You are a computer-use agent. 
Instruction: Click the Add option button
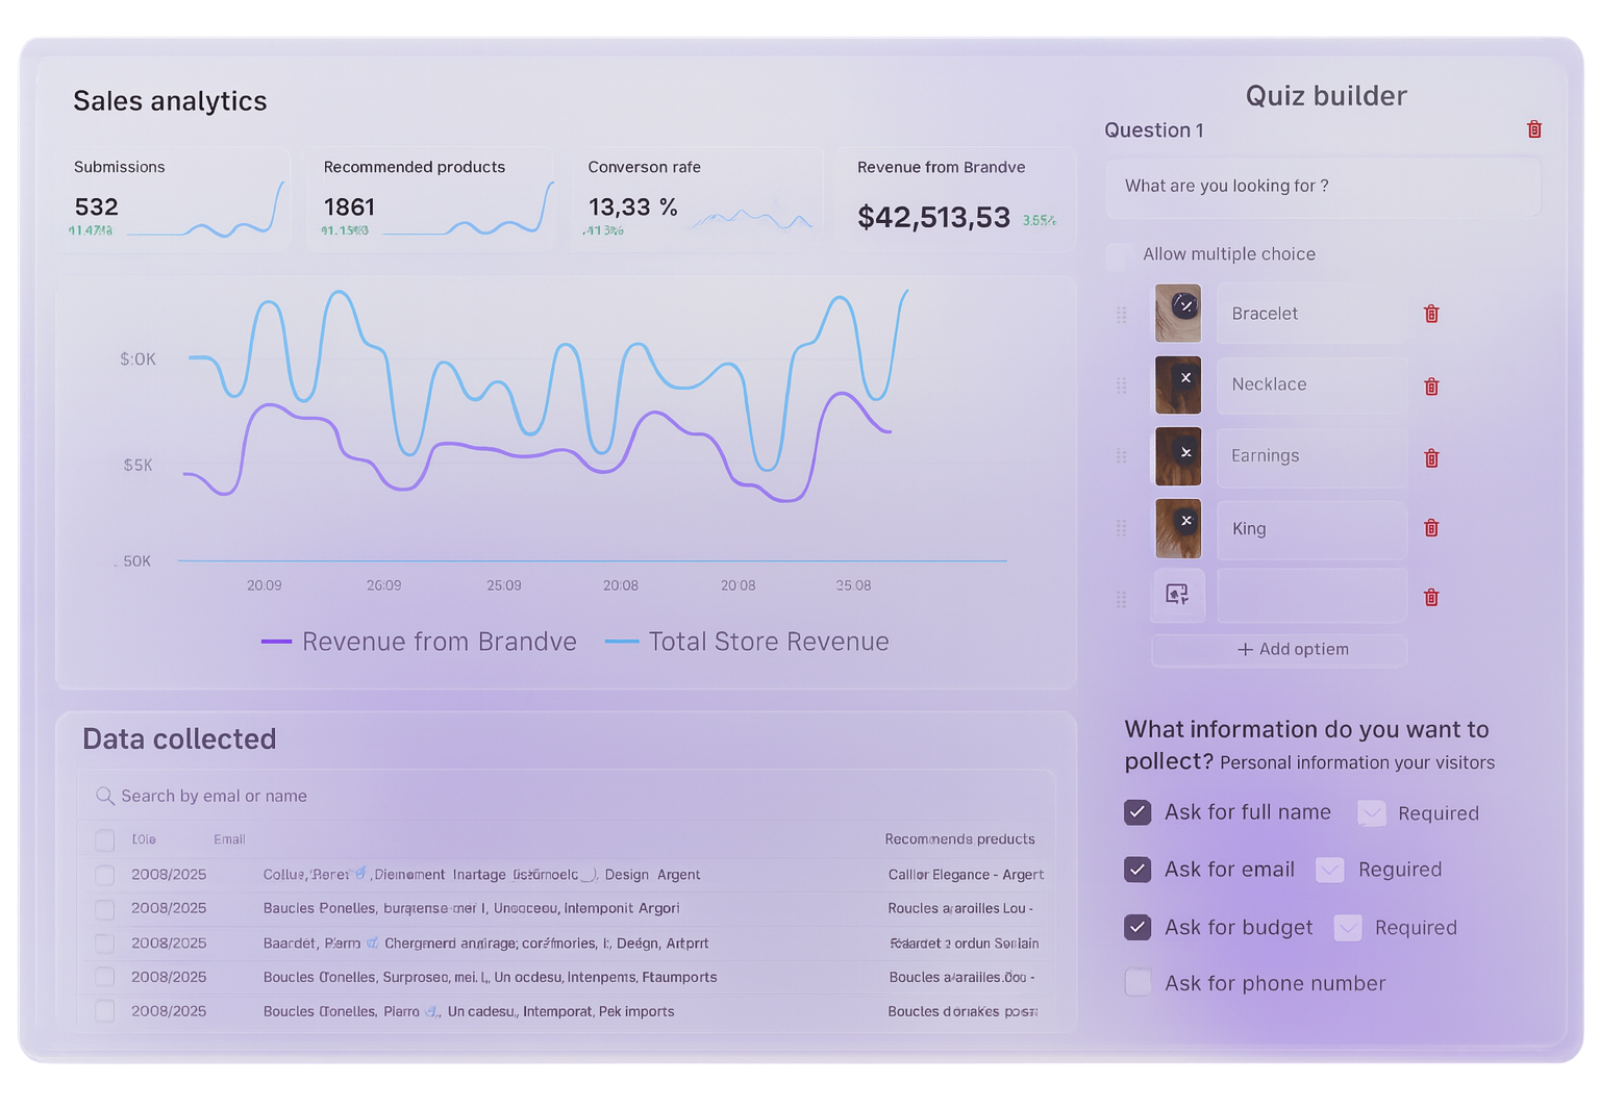point(1279,650)
